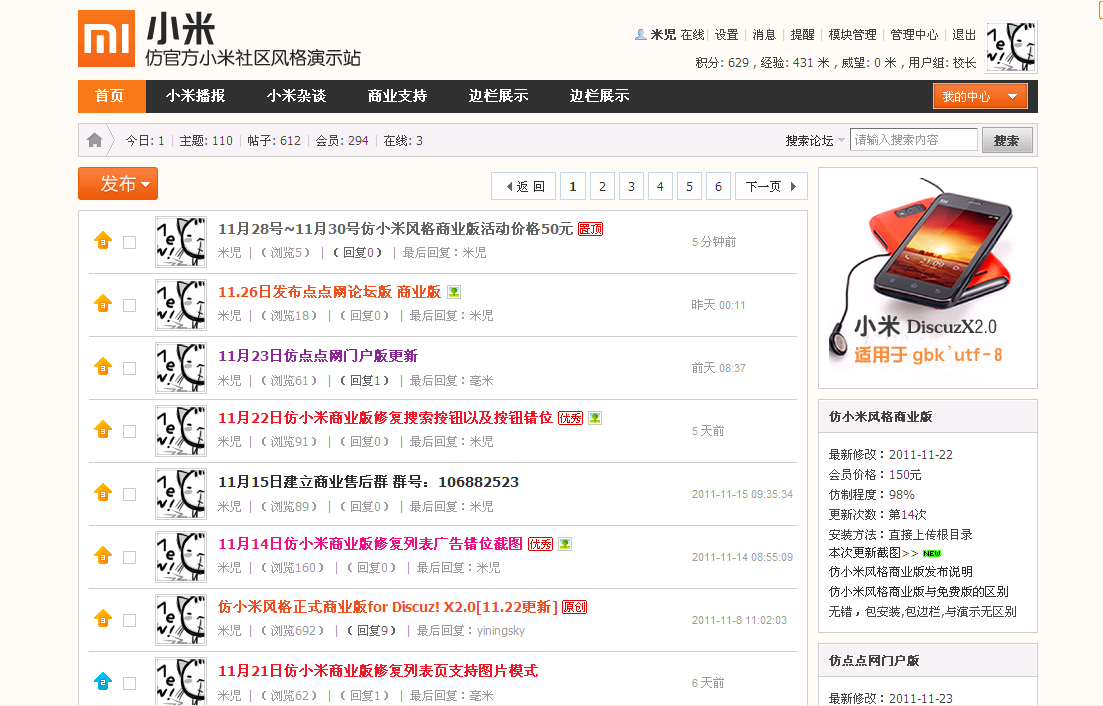Open the home breadcrumb house icon
The width and height of the screenshot is (1103, 706).
pyautogui.click(x=94, y=140)
